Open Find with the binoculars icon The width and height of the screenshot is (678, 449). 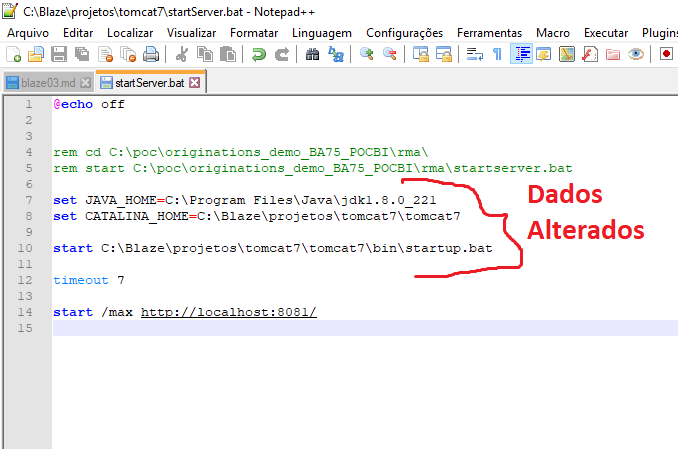[313, 54]
